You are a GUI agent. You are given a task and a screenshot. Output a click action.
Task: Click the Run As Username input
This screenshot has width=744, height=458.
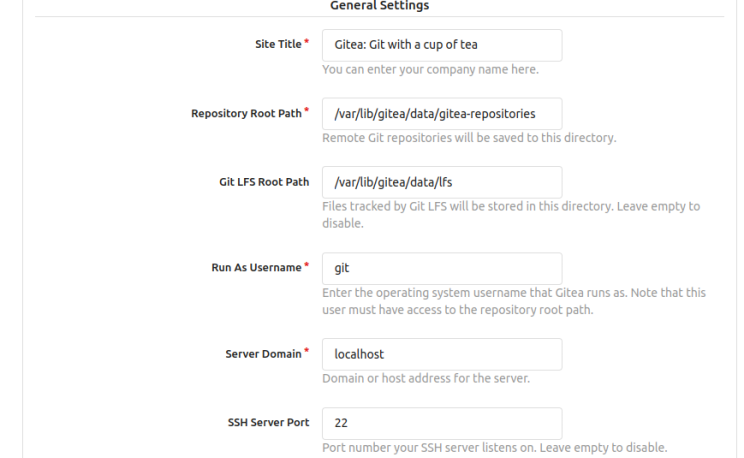tap(441, 268)
